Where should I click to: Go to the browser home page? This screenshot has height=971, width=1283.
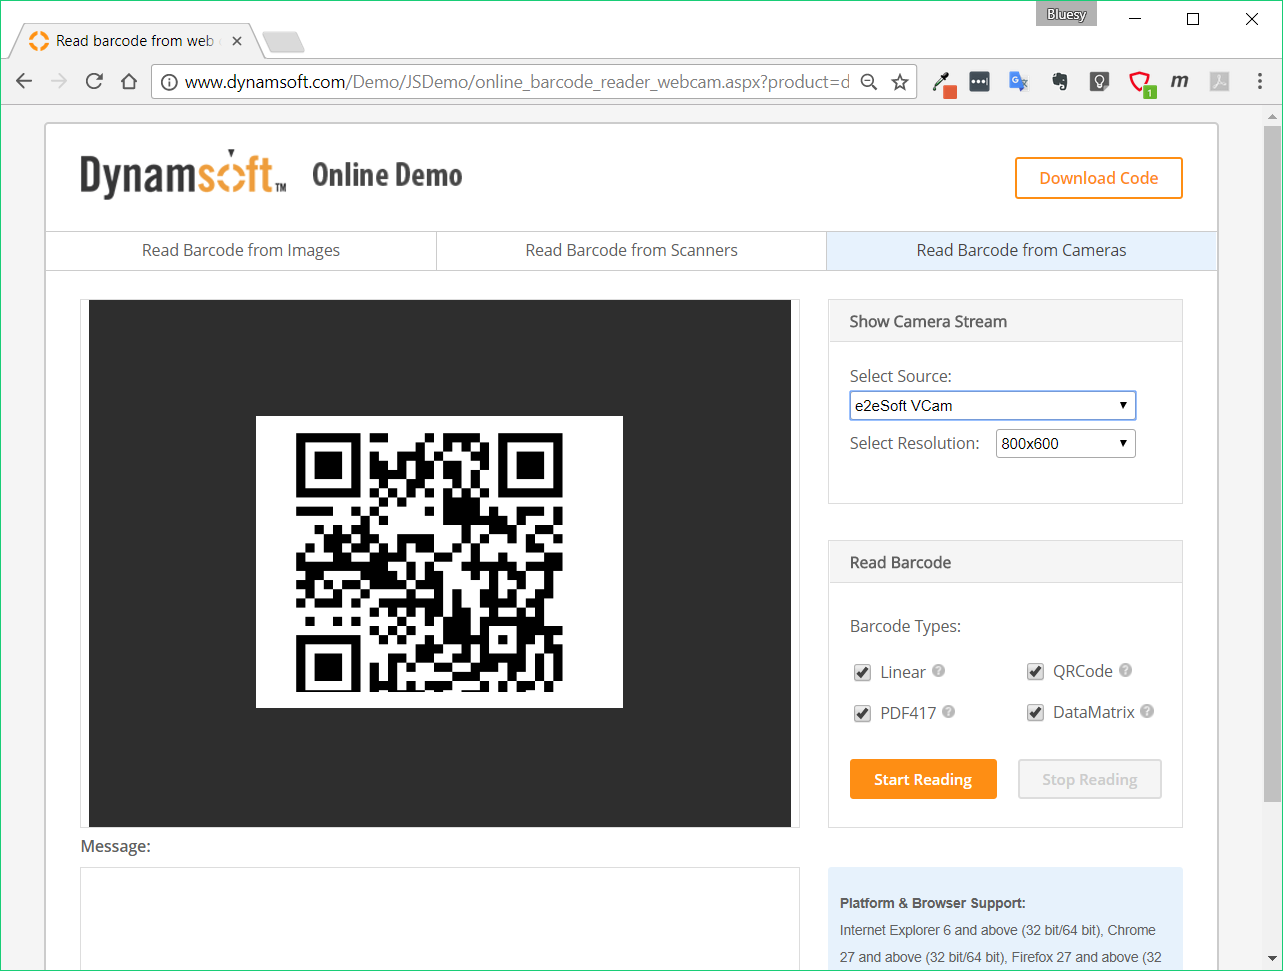coord(129,82)
